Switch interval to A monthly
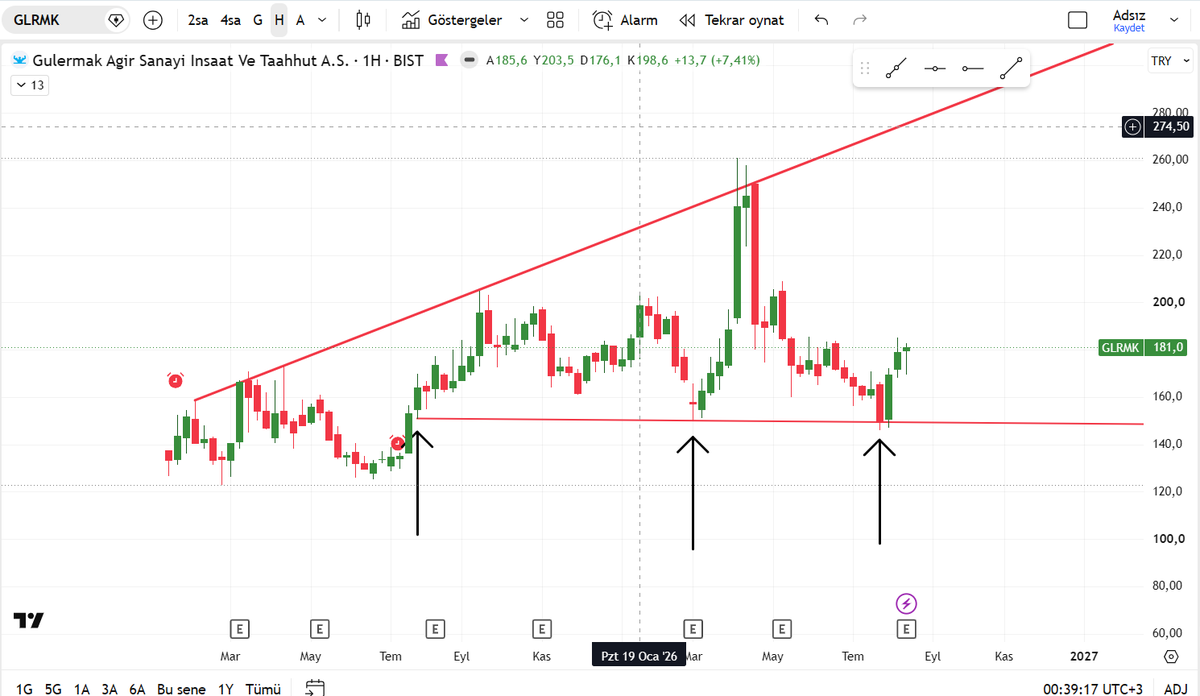The height and width of the screenshot is (696, 1200). pos(300,20)
